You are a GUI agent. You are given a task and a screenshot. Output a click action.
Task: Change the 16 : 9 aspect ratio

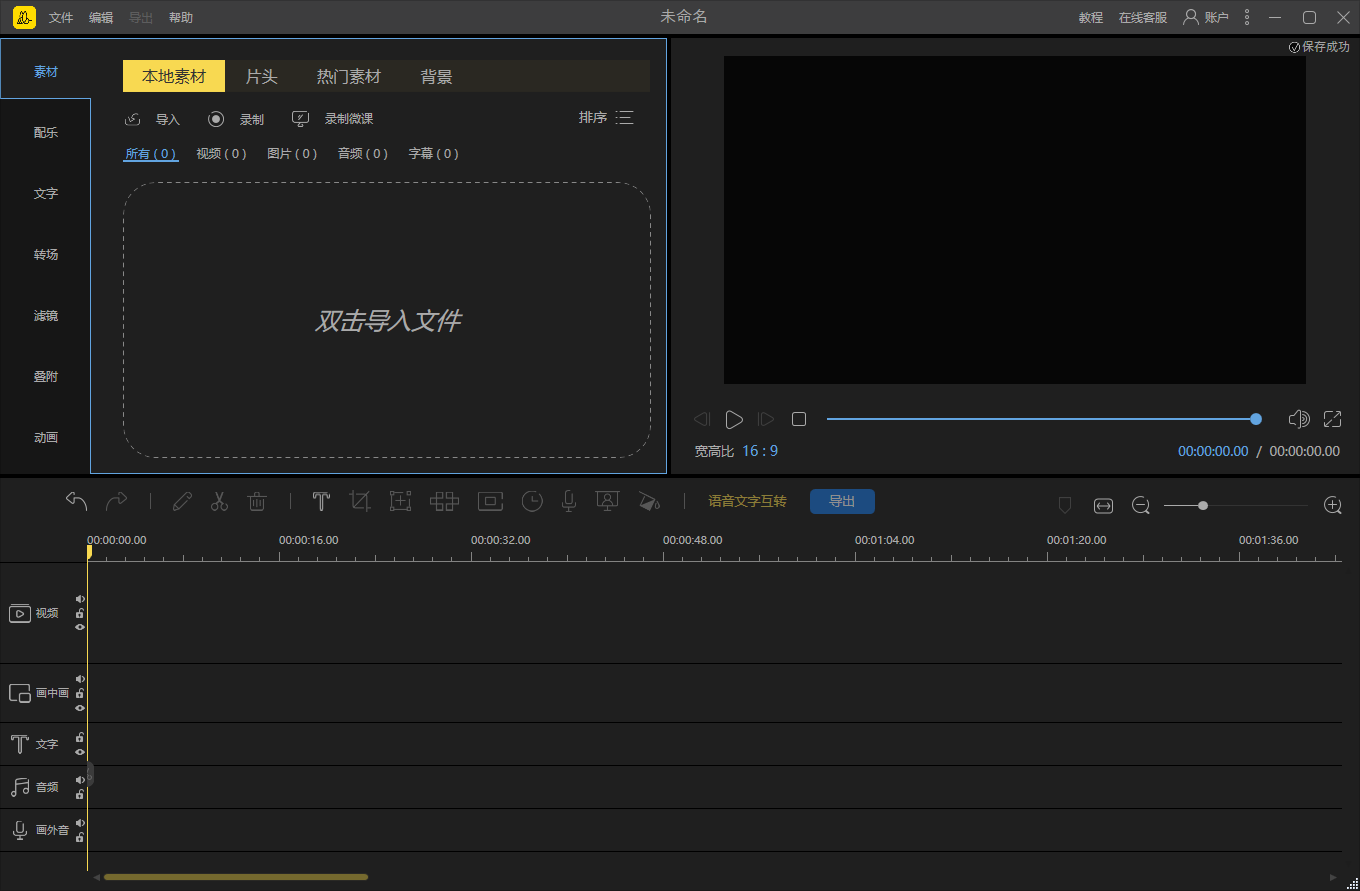[760, 451]
